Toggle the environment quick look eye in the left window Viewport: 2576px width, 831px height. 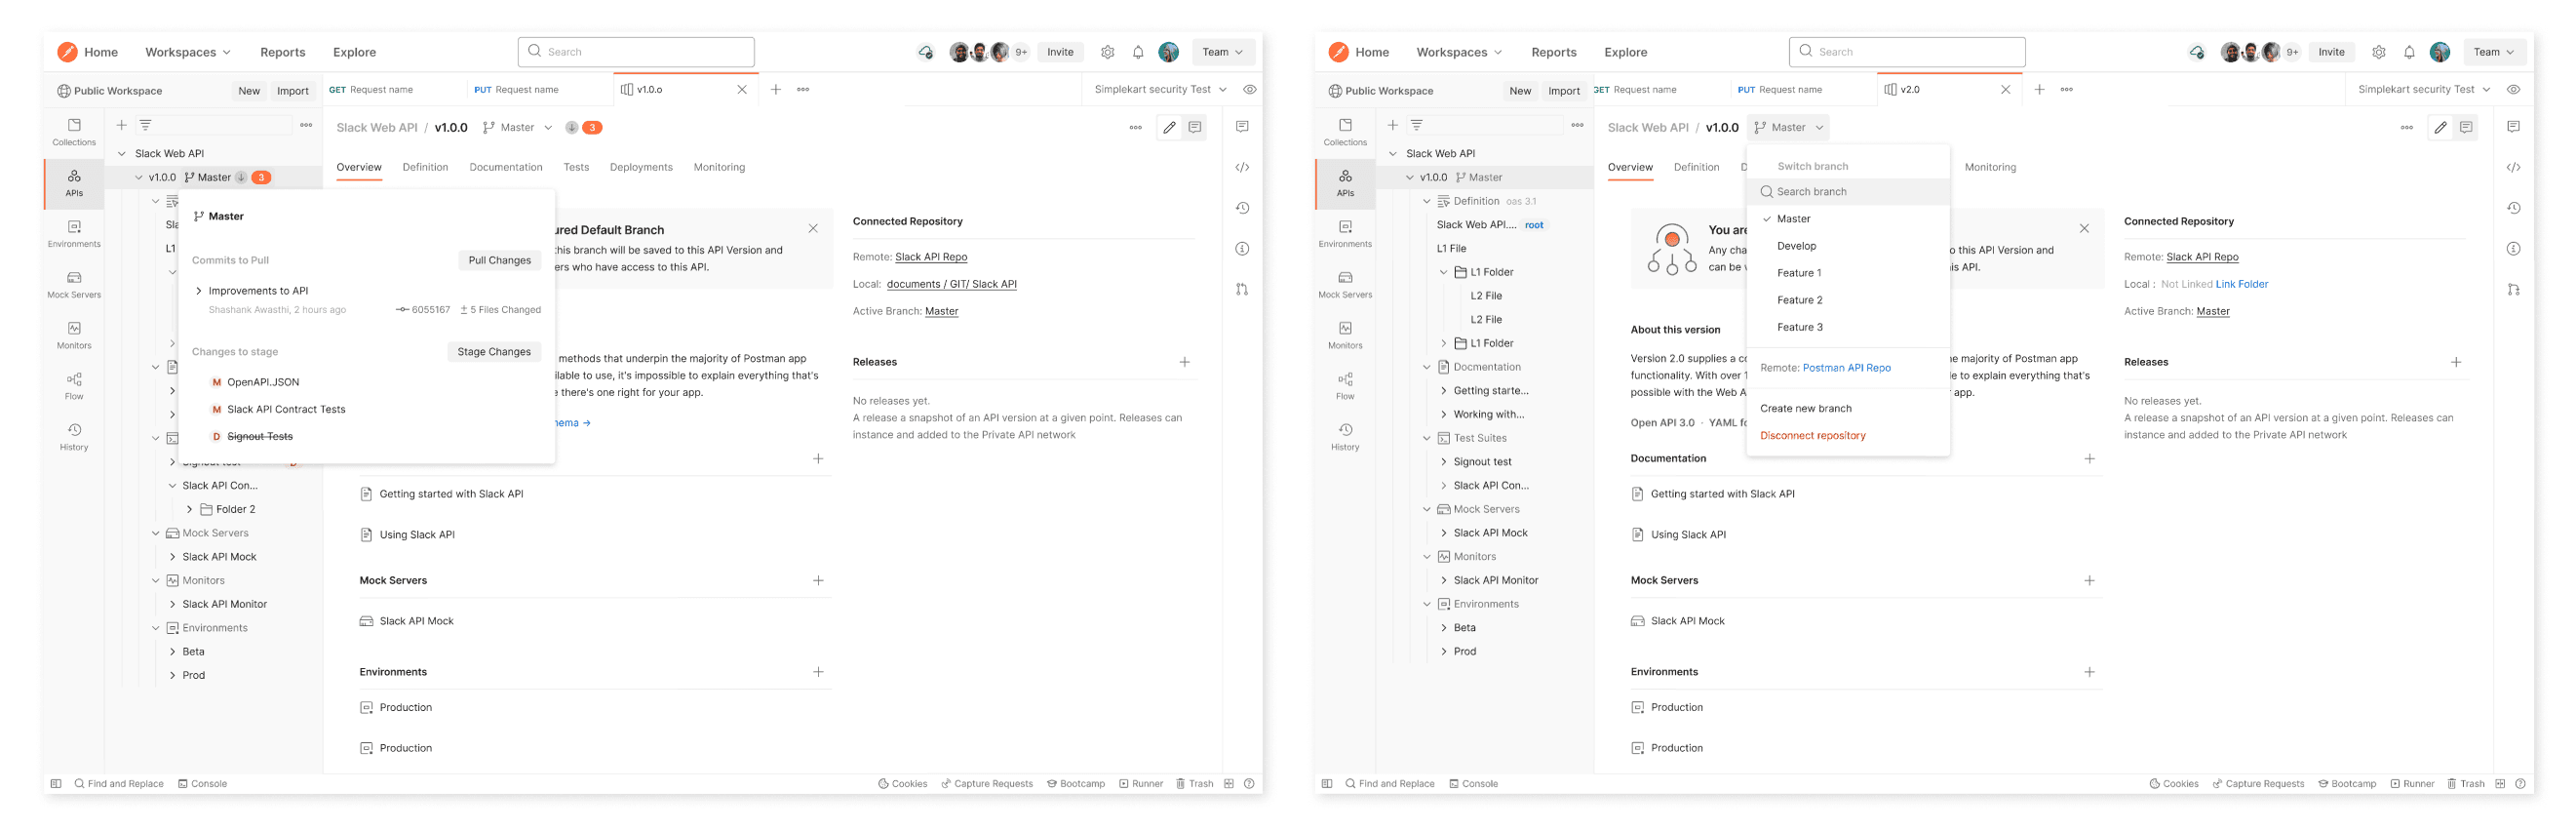1250,89
